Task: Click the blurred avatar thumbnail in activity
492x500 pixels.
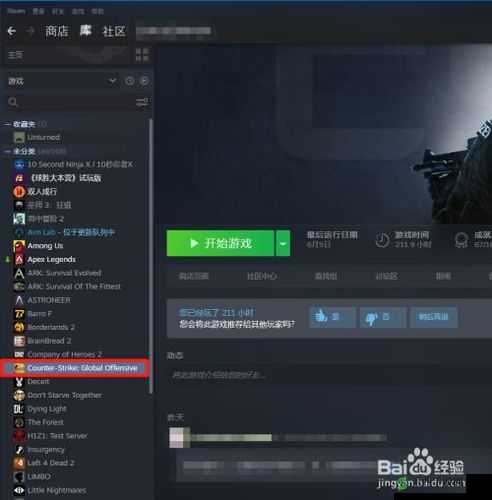Action: tap(179, 438)
